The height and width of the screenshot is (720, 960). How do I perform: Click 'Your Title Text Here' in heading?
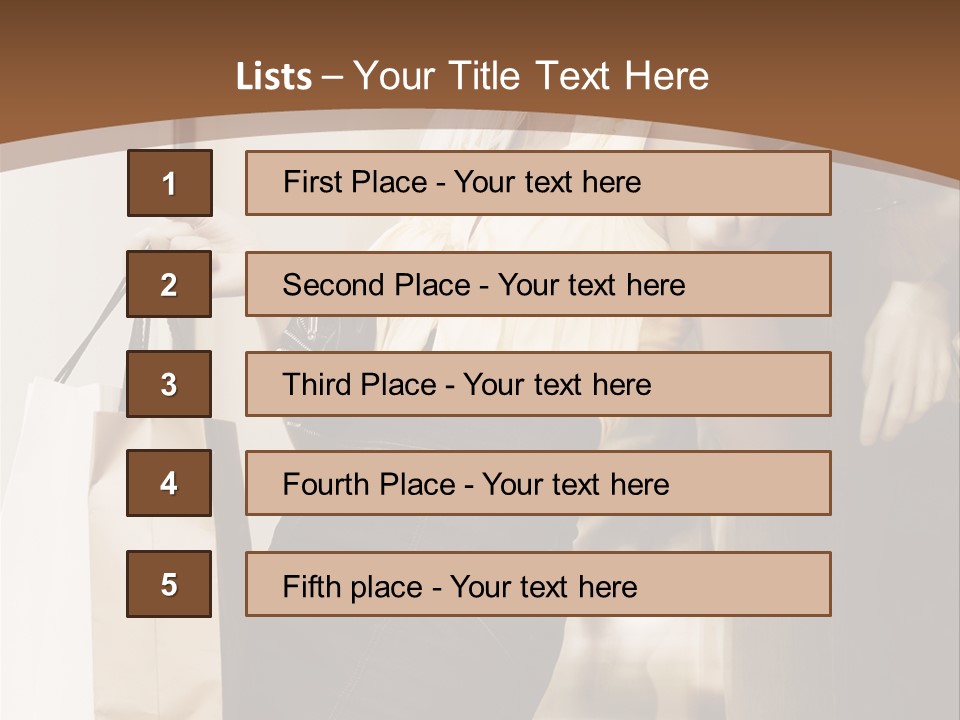531,76
